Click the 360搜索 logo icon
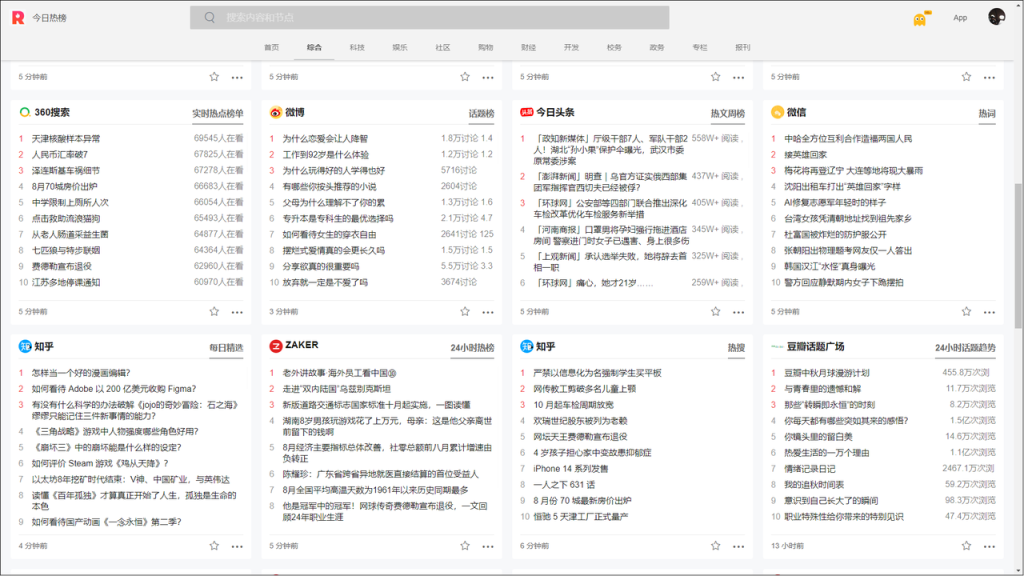This screenshot has width=1024, height=576. (25, 112)
